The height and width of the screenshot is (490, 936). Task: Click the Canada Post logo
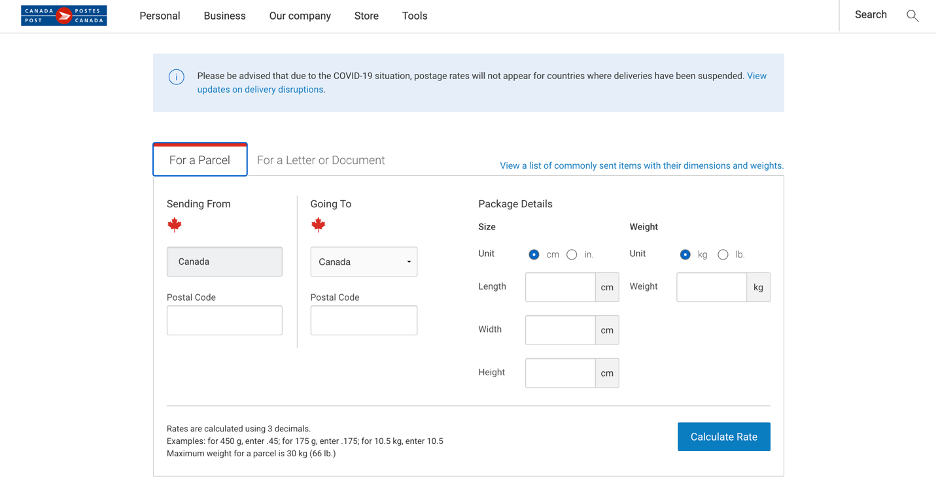(x=63, y=15)
